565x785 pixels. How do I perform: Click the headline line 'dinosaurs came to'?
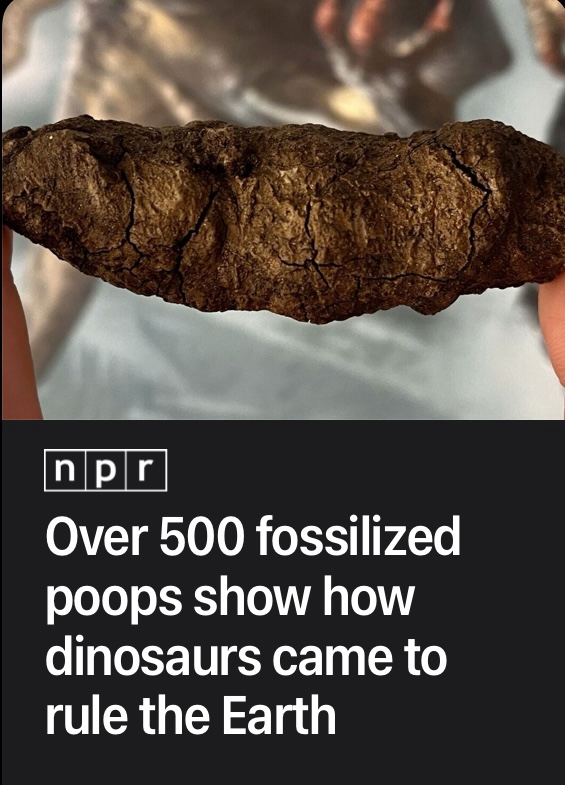pos(246,656)
